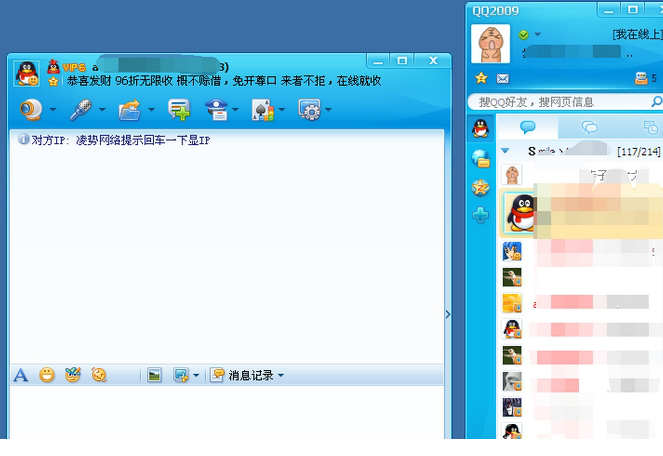Minimize the QQ2009 main panel
The width and height of the screenshot is (663, 456).
point(609,10)
